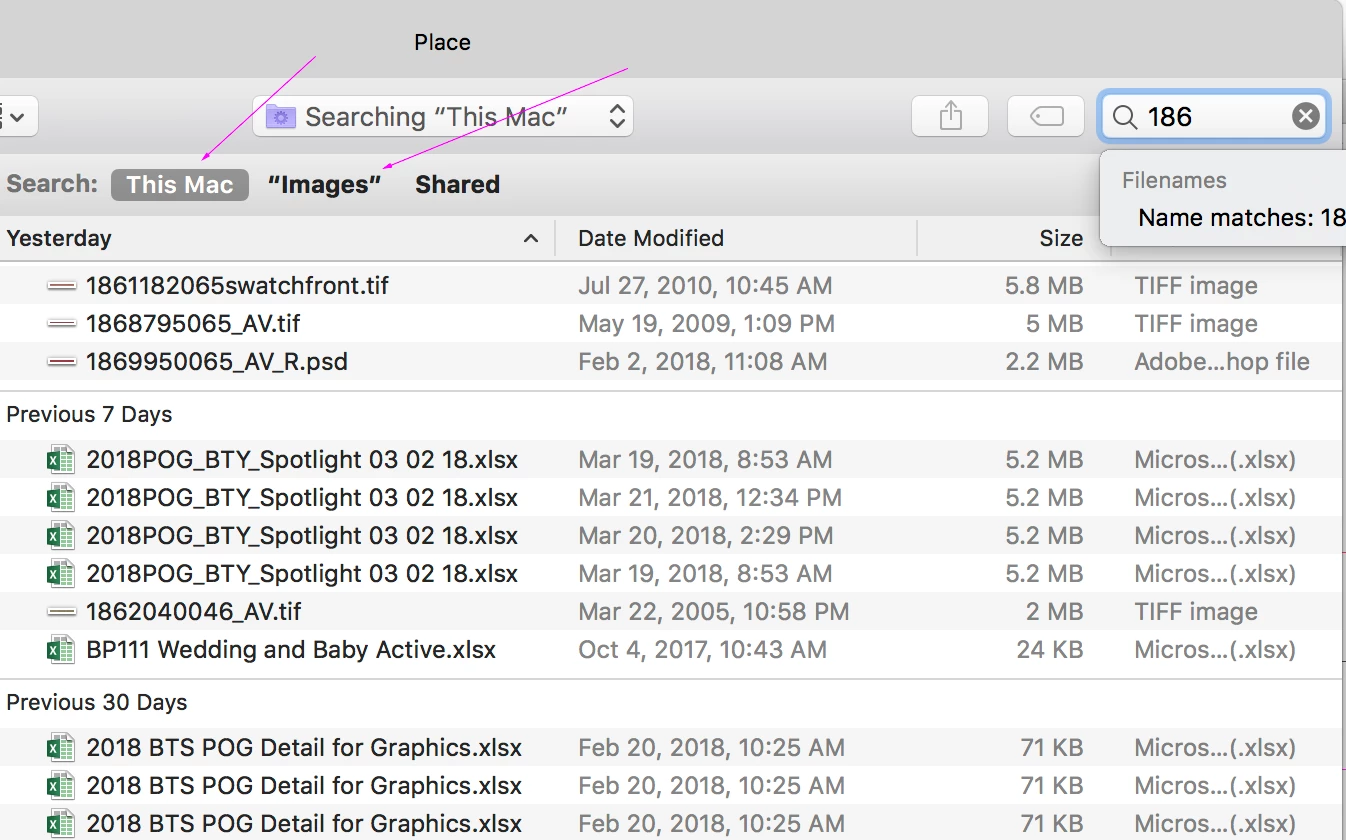The width and height of the screenshot is (1346, 840).
Task: Click the magnifying glass search icon
Action: pos(1125,117)
